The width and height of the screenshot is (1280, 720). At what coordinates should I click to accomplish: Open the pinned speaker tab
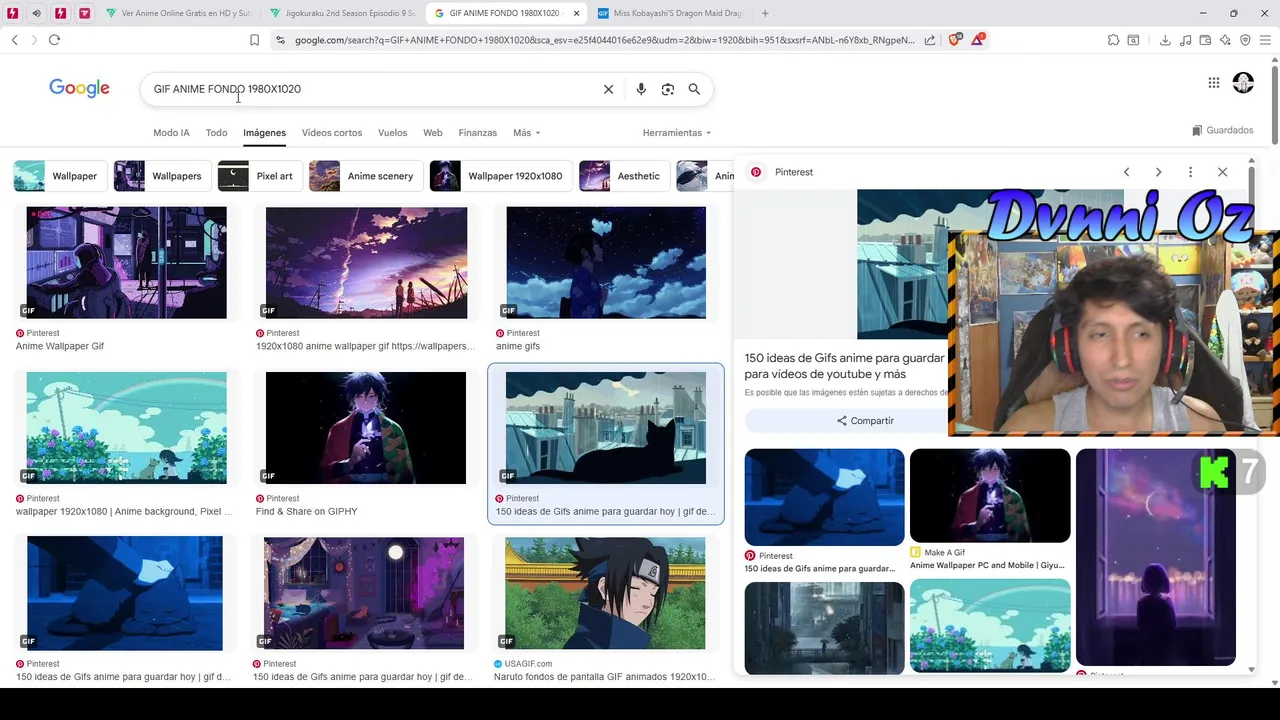(36, 13)
